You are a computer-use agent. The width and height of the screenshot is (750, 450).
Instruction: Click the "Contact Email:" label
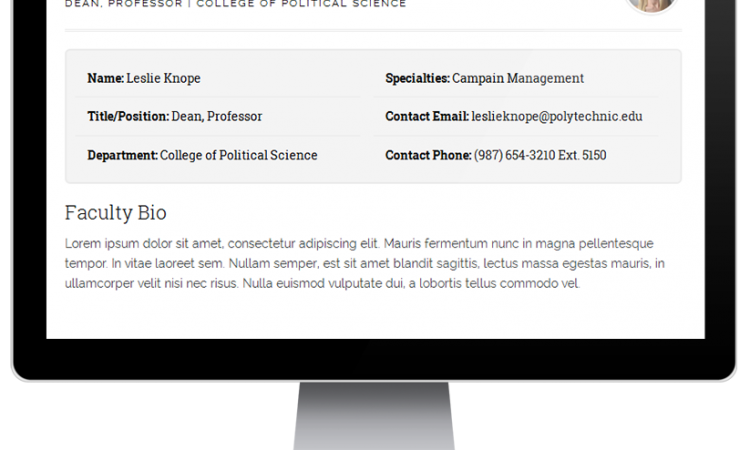(427, 117)
